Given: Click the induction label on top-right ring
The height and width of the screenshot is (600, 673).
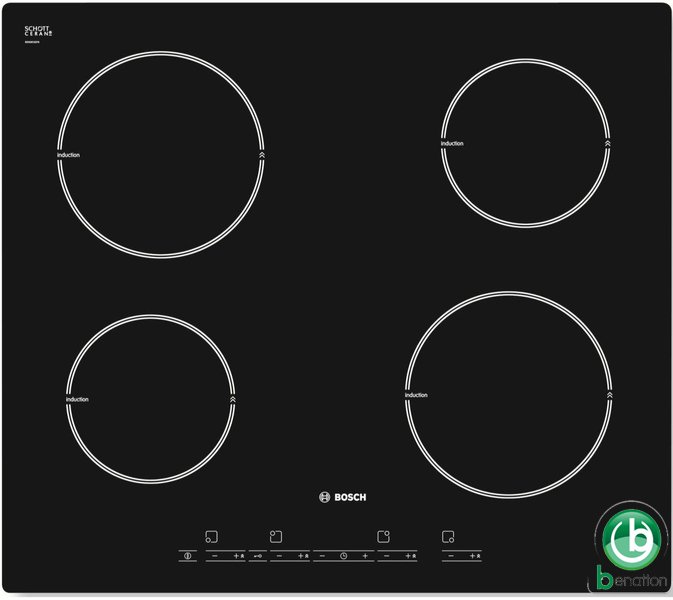Looking at the screenshot, I should 452,144.
